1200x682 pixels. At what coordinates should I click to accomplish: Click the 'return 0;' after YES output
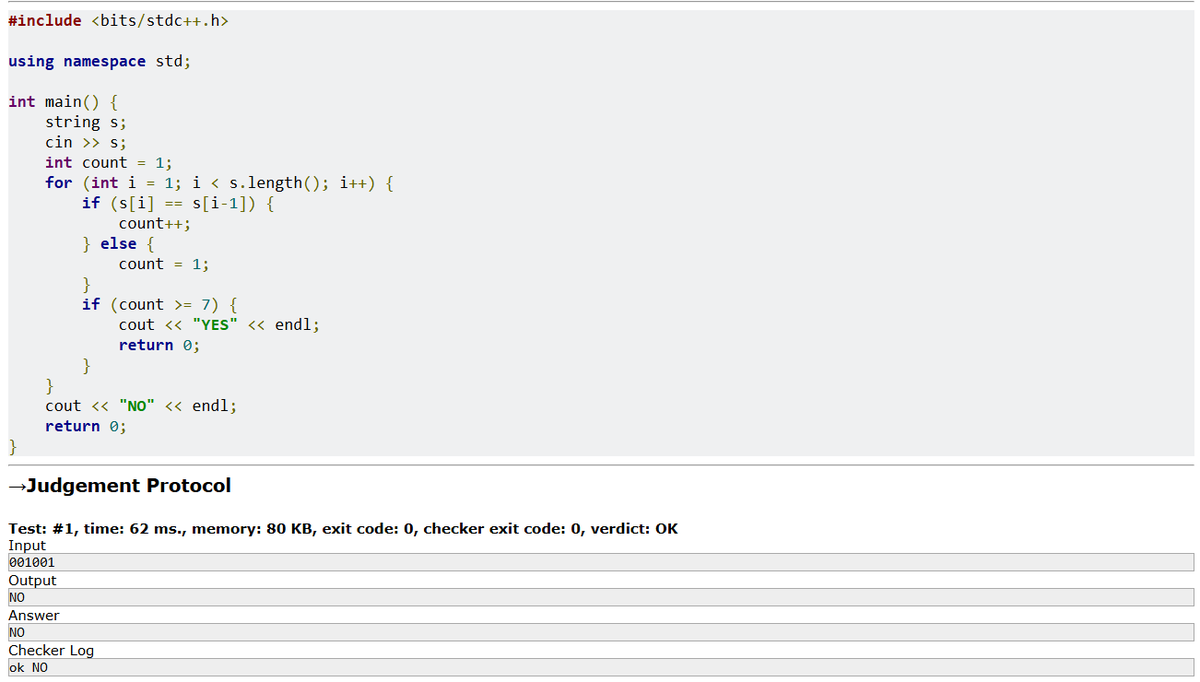point(159,345)
